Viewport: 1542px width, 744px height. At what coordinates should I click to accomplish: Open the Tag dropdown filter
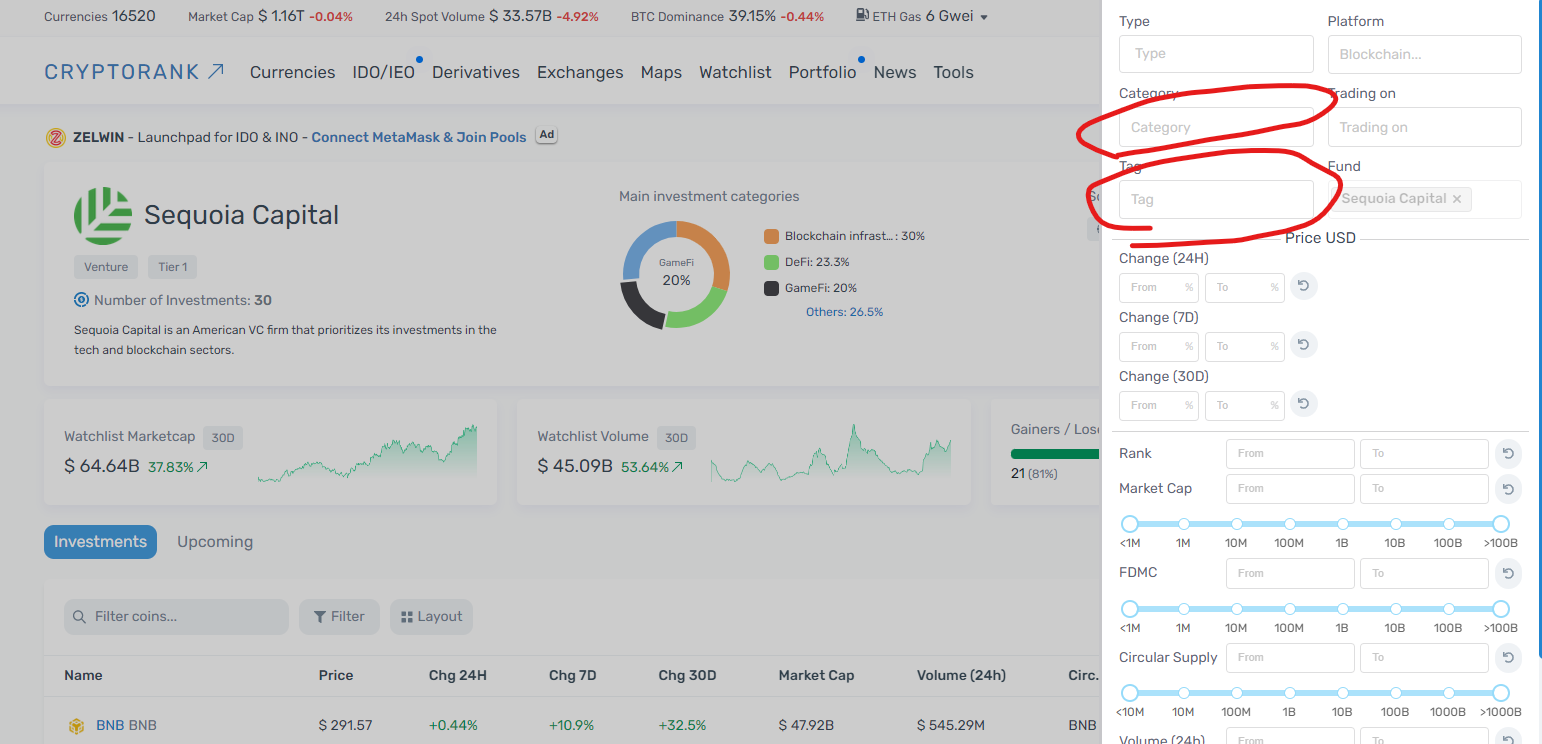(1215, 200)
